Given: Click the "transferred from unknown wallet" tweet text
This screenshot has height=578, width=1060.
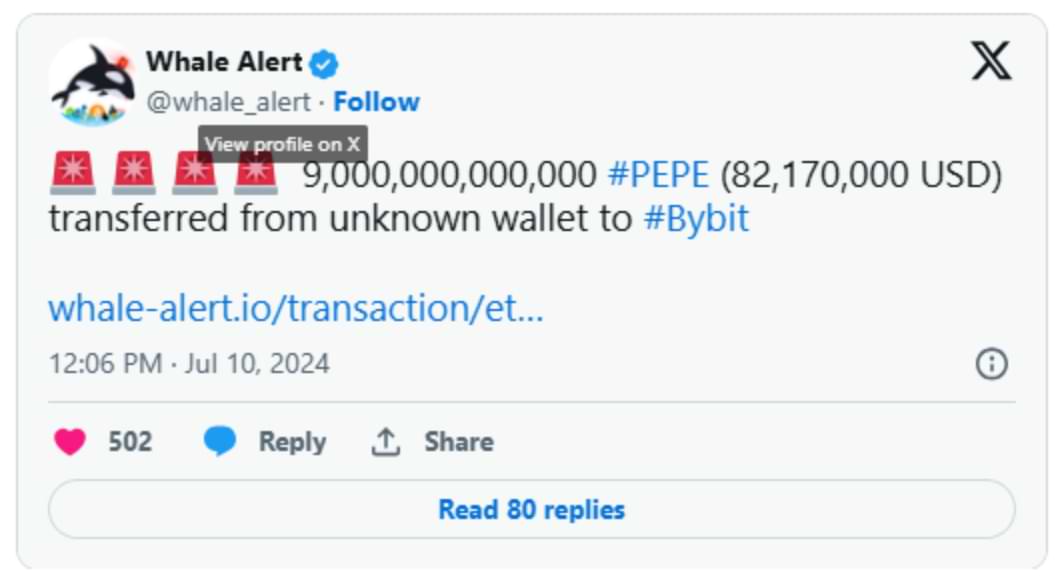Looking at the screenshot, I should [x=340, y=219].
